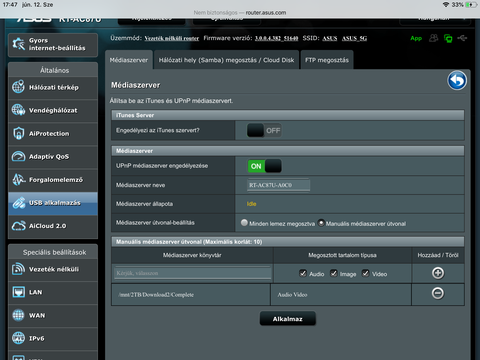480x360 pixels.
Task: Click the AiCloud cloud icon
Action: point(18,226)
